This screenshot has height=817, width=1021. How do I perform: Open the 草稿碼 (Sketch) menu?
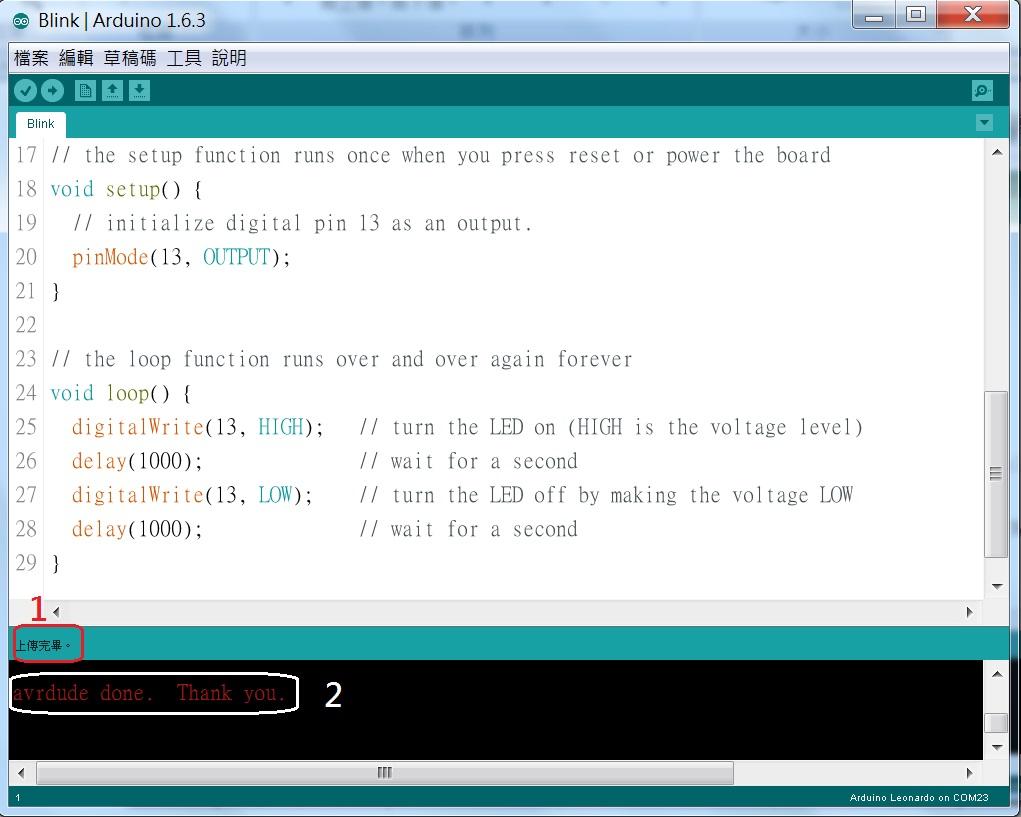[130, 58]
